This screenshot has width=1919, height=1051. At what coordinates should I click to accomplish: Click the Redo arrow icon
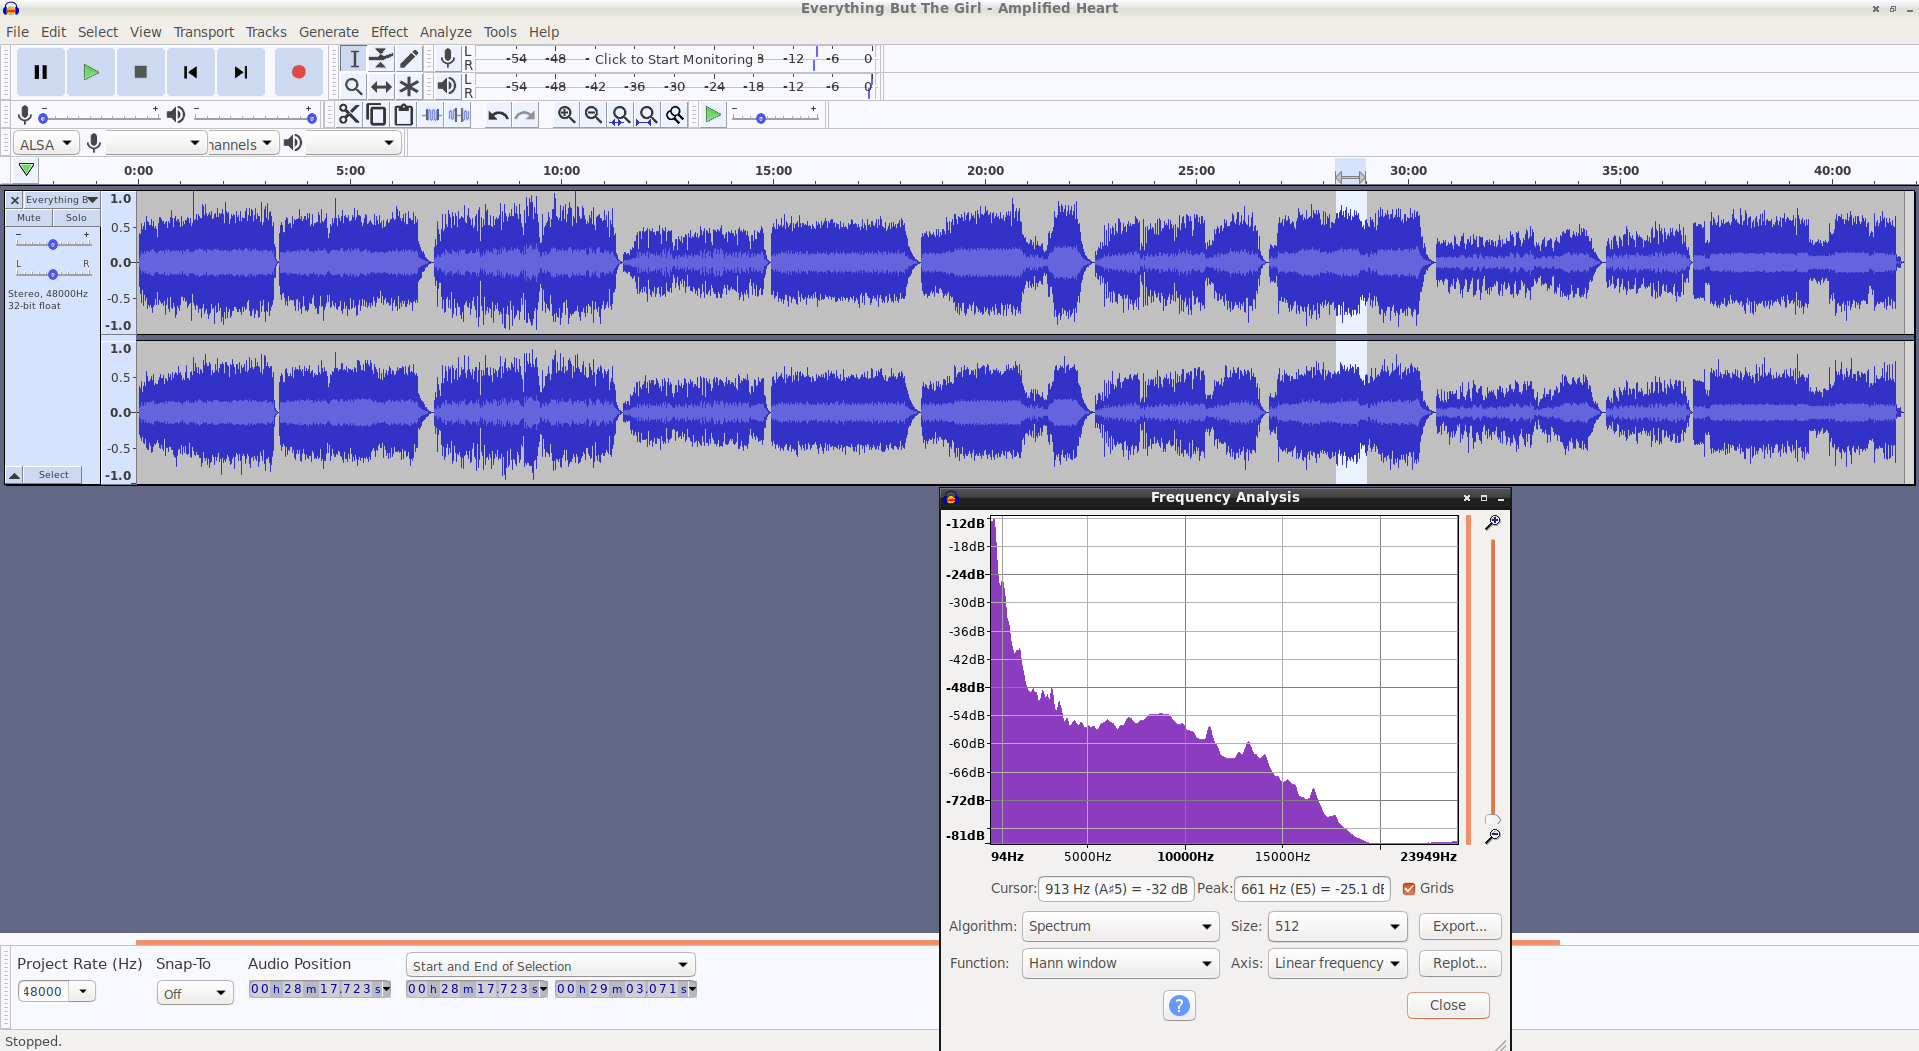point(525,115)
